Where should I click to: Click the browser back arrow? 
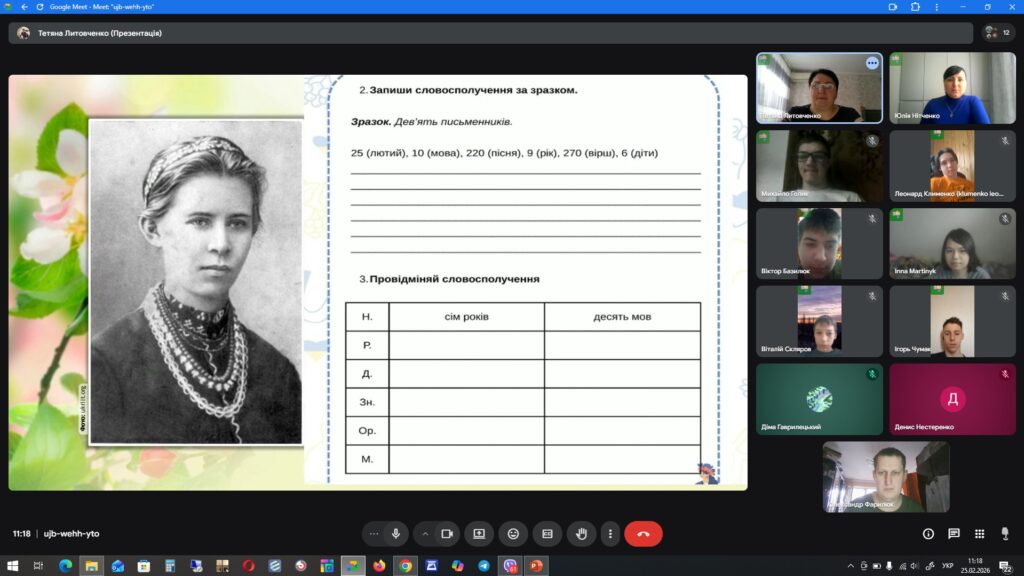(x=24, y=7)
